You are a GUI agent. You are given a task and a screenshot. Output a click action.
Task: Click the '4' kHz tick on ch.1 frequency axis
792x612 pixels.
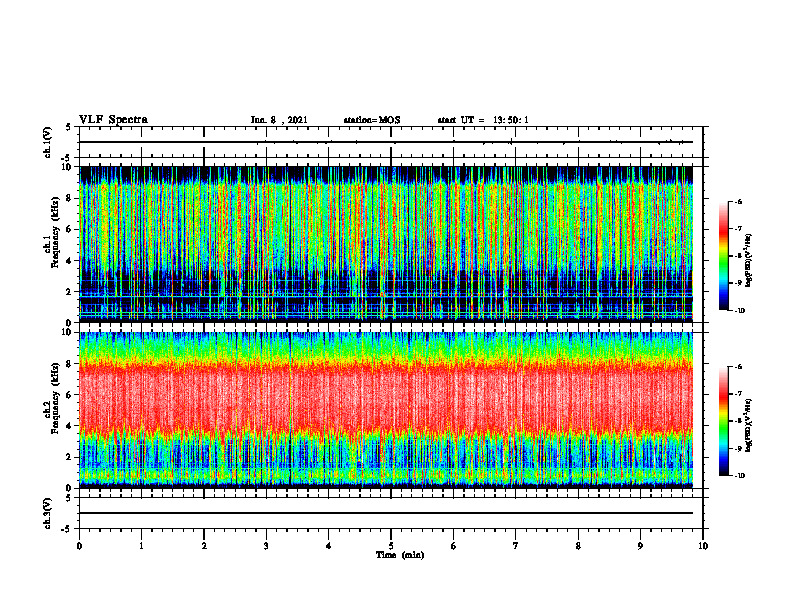[71, 261]
